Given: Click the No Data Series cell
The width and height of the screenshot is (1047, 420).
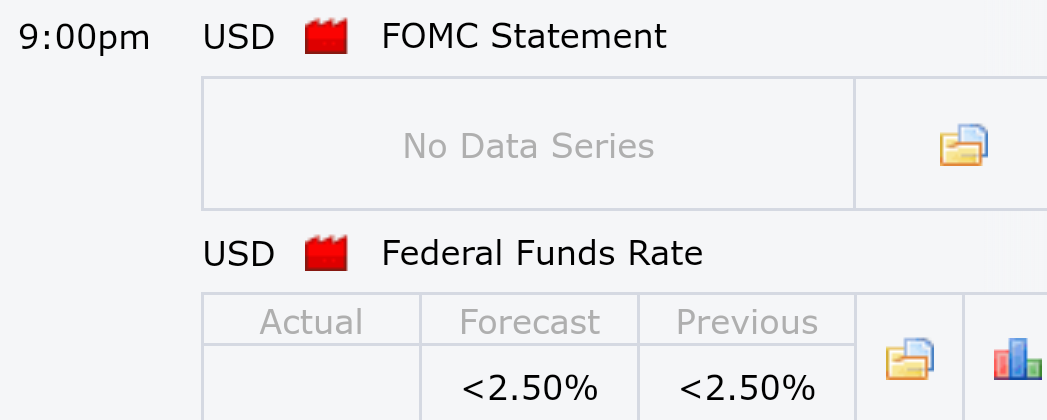Looking at the screenshot, I should (528, 144).
